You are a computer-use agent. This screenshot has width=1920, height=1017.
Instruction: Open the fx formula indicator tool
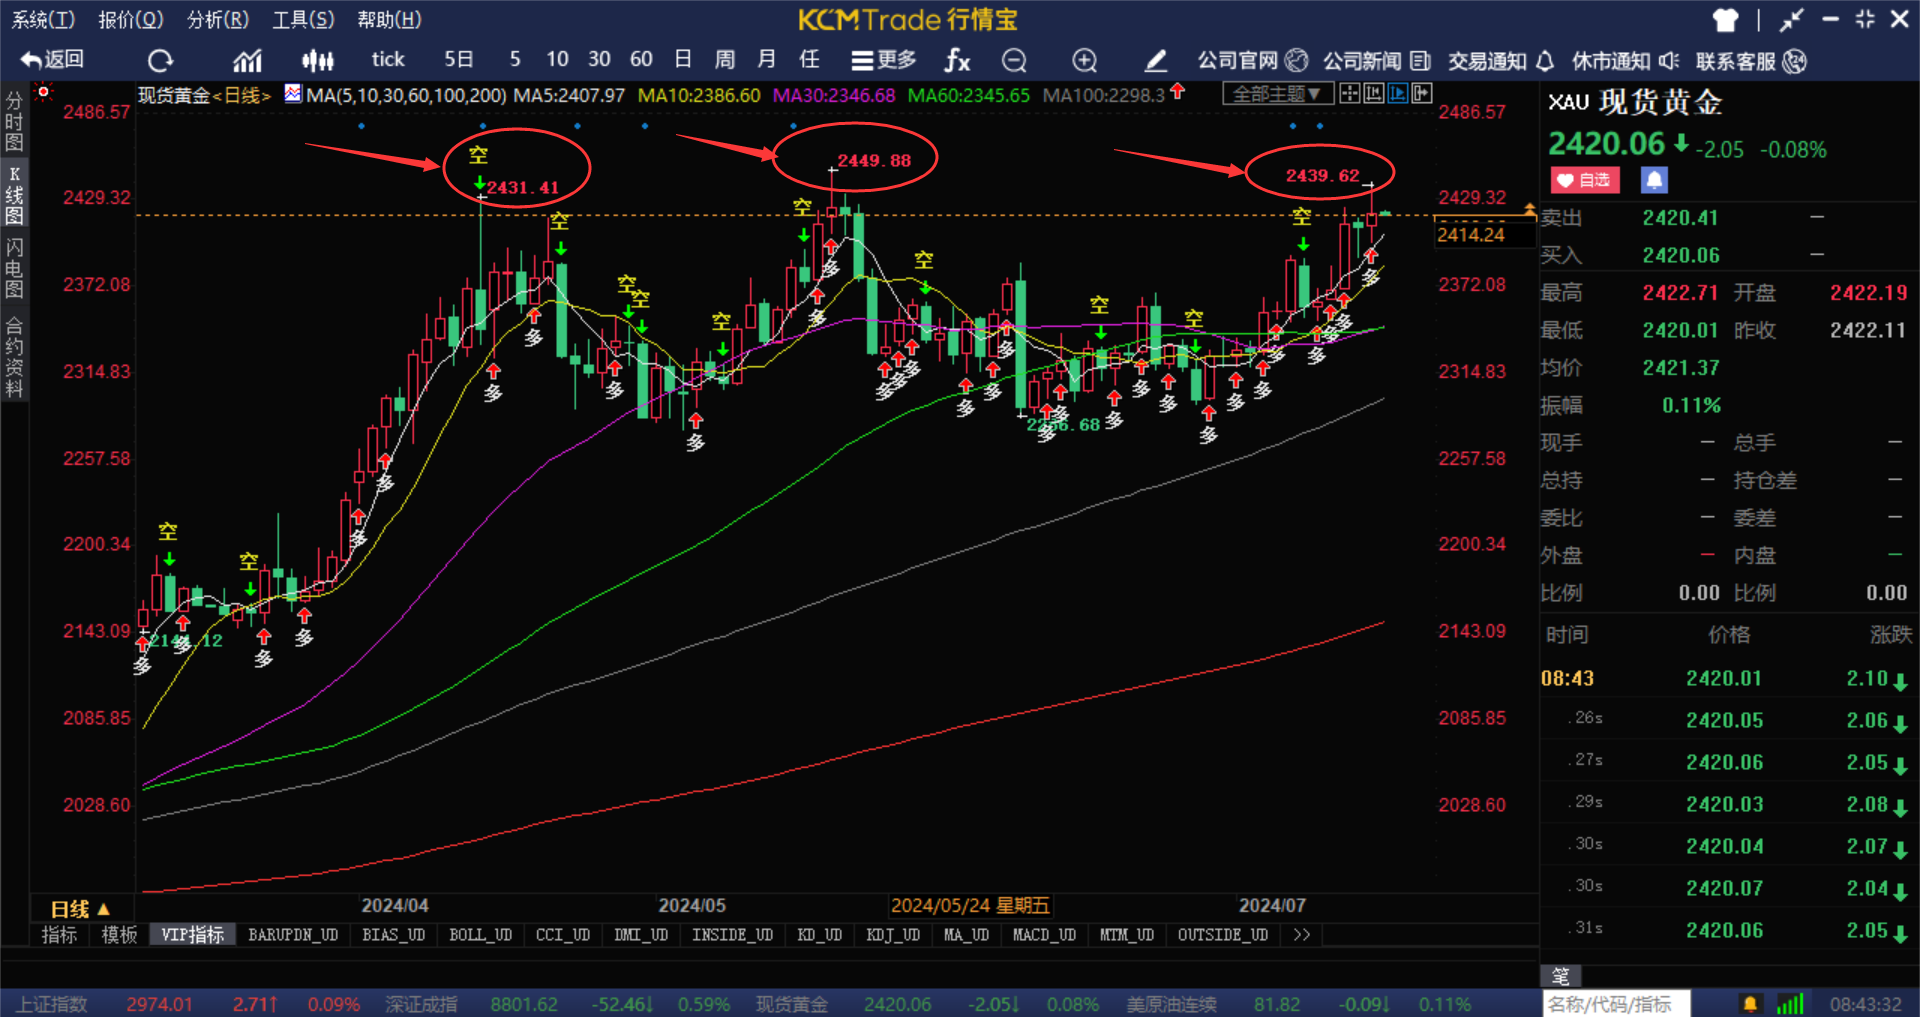click(957, 61)
